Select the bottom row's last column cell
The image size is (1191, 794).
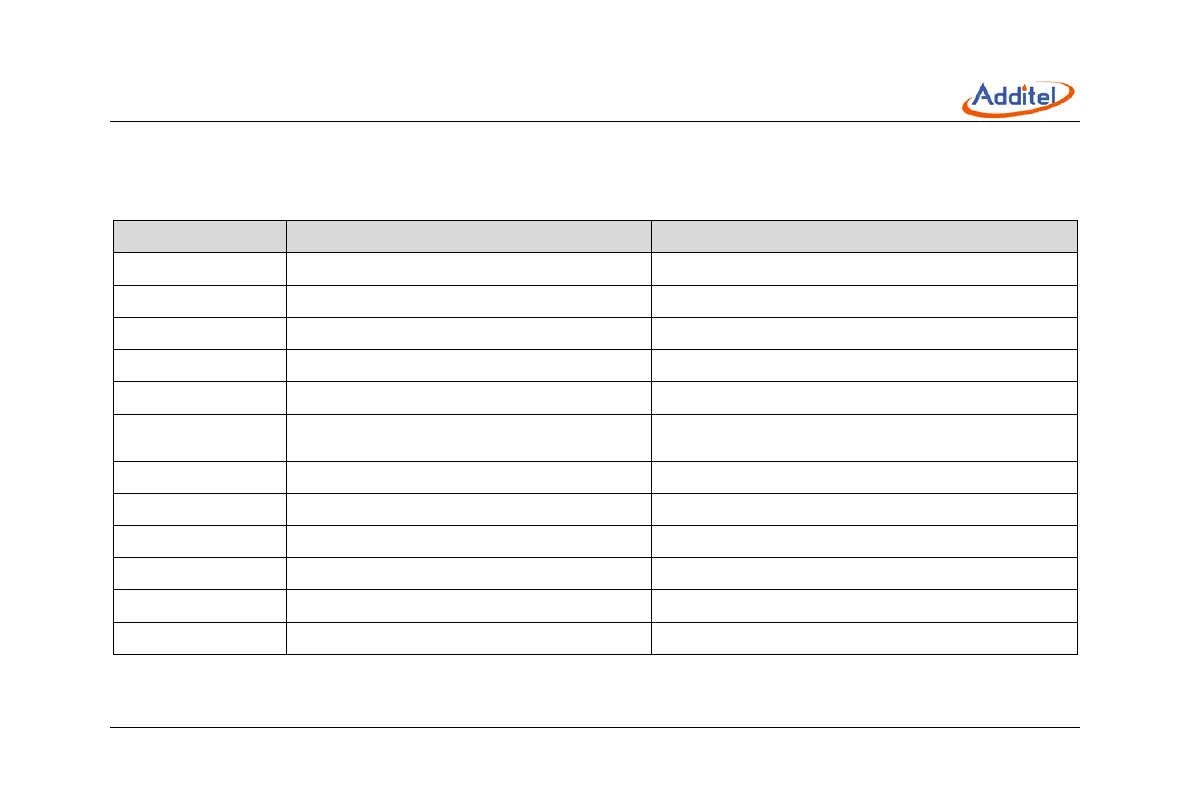(864, 638)
